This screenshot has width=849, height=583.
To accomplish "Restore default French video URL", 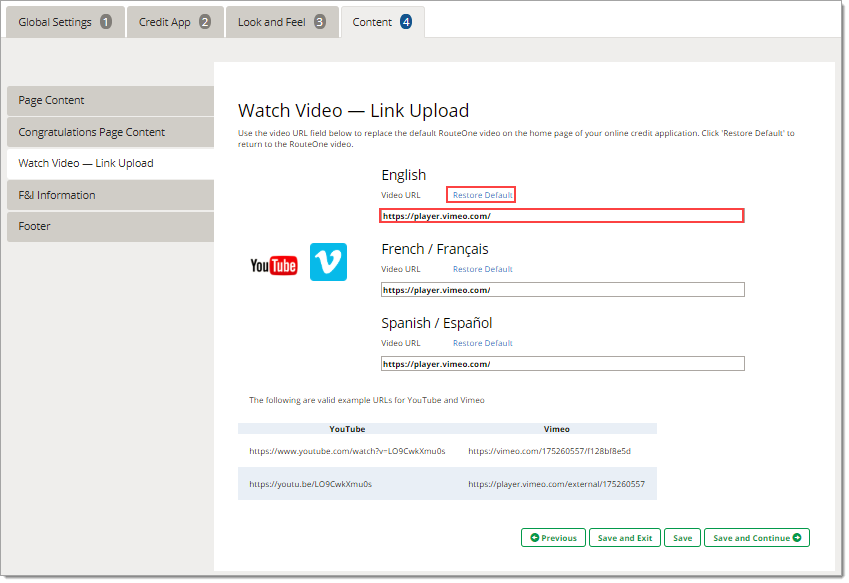I will (482, 269).
